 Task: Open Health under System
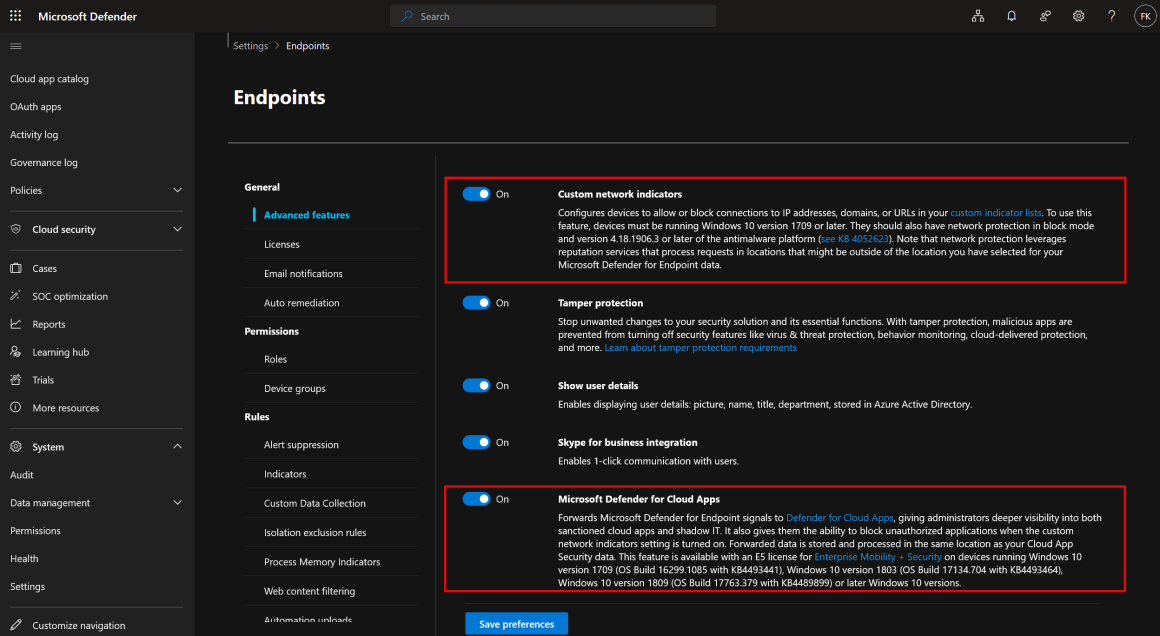pyautogui.click(x=24, y=558)
